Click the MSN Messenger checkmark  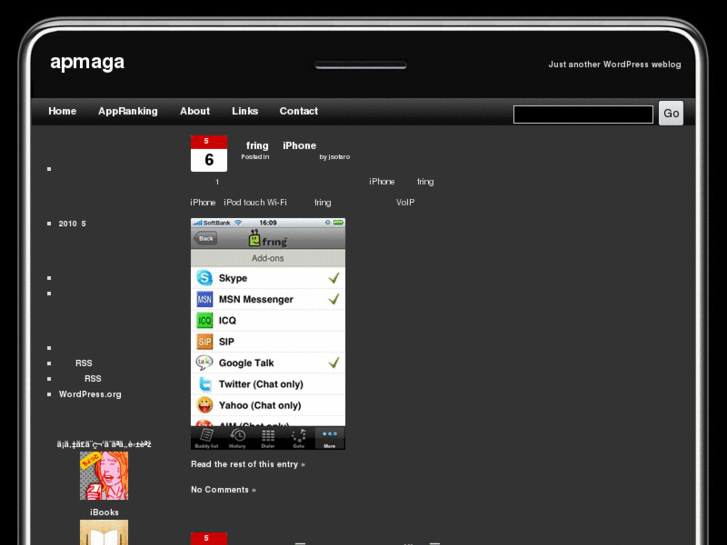[x=334, y=299]
